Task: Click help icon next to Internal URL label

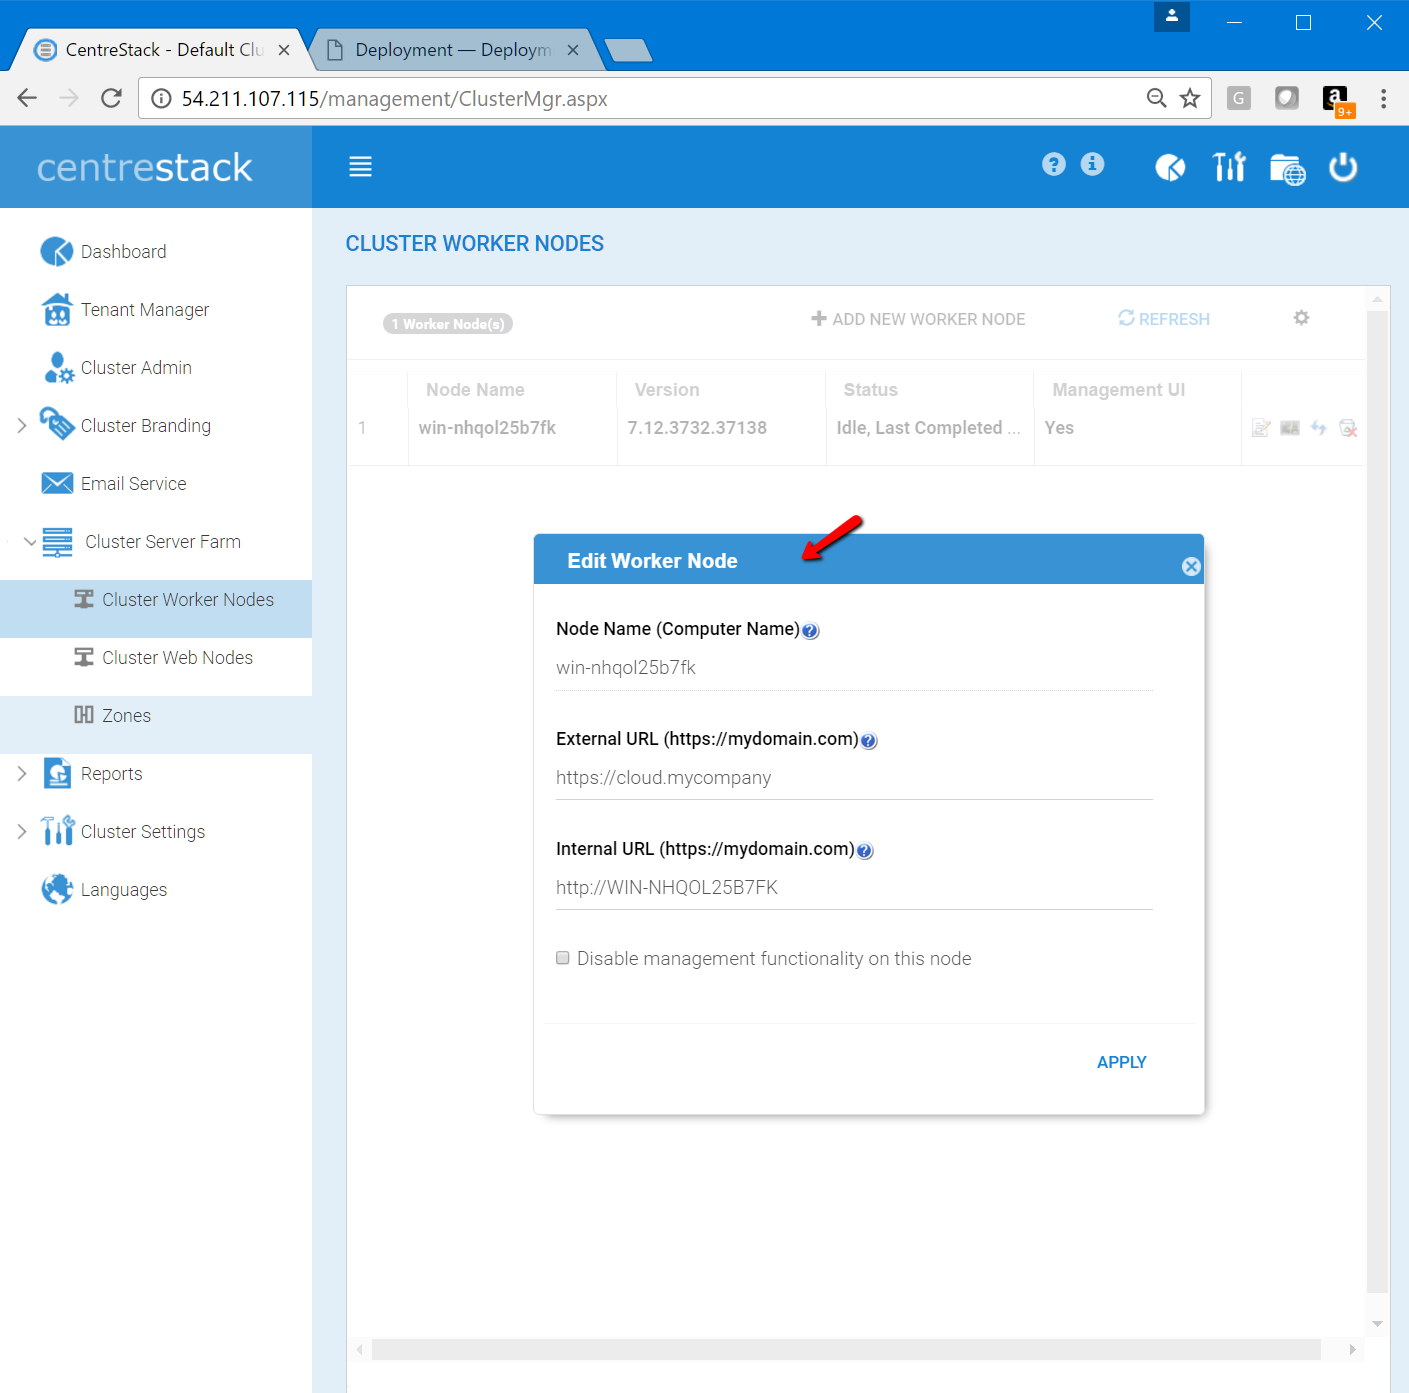Action: (865, 851)
